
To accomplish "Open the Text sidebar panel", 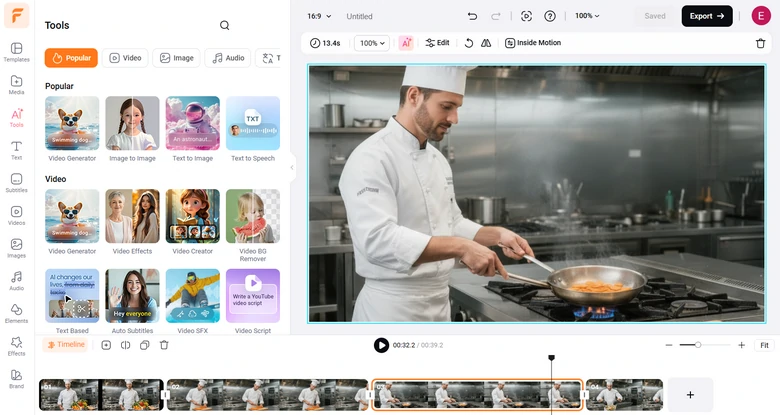I will (x=16, y=150).
